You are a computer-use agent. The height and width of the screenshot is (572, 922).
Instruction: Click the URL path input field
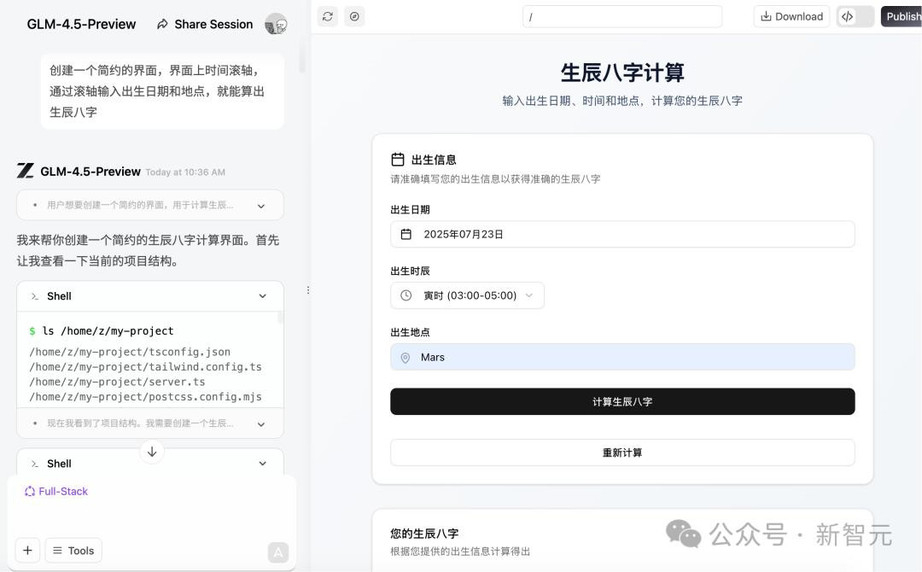[622, 16]
